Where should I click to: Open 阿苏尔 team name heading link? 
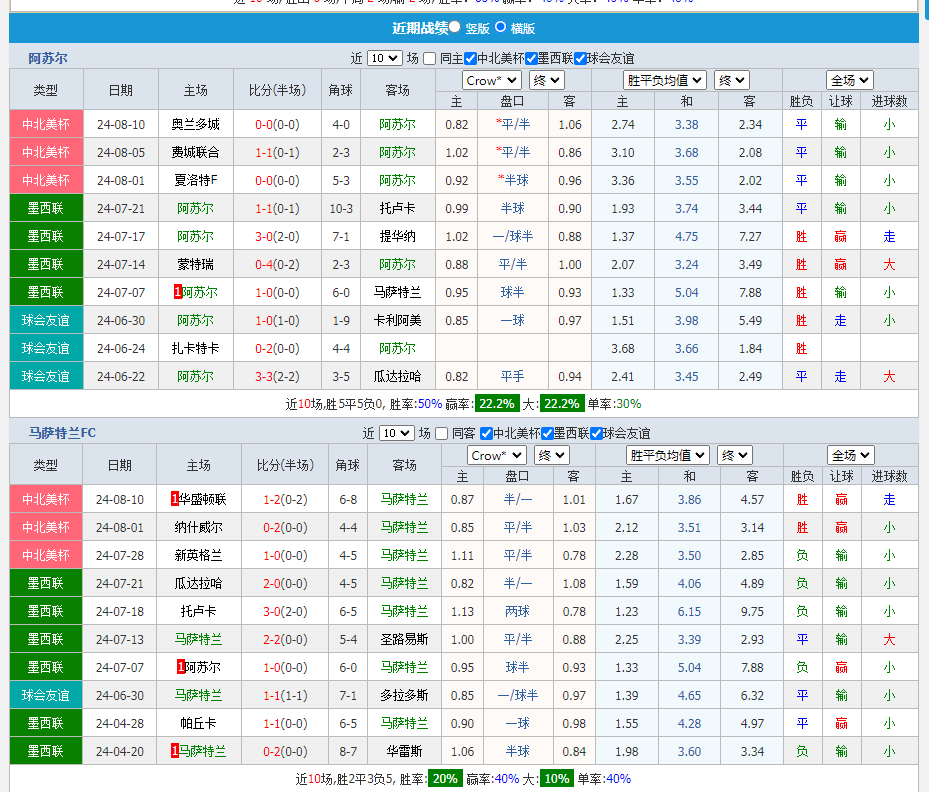pos(48,58)
